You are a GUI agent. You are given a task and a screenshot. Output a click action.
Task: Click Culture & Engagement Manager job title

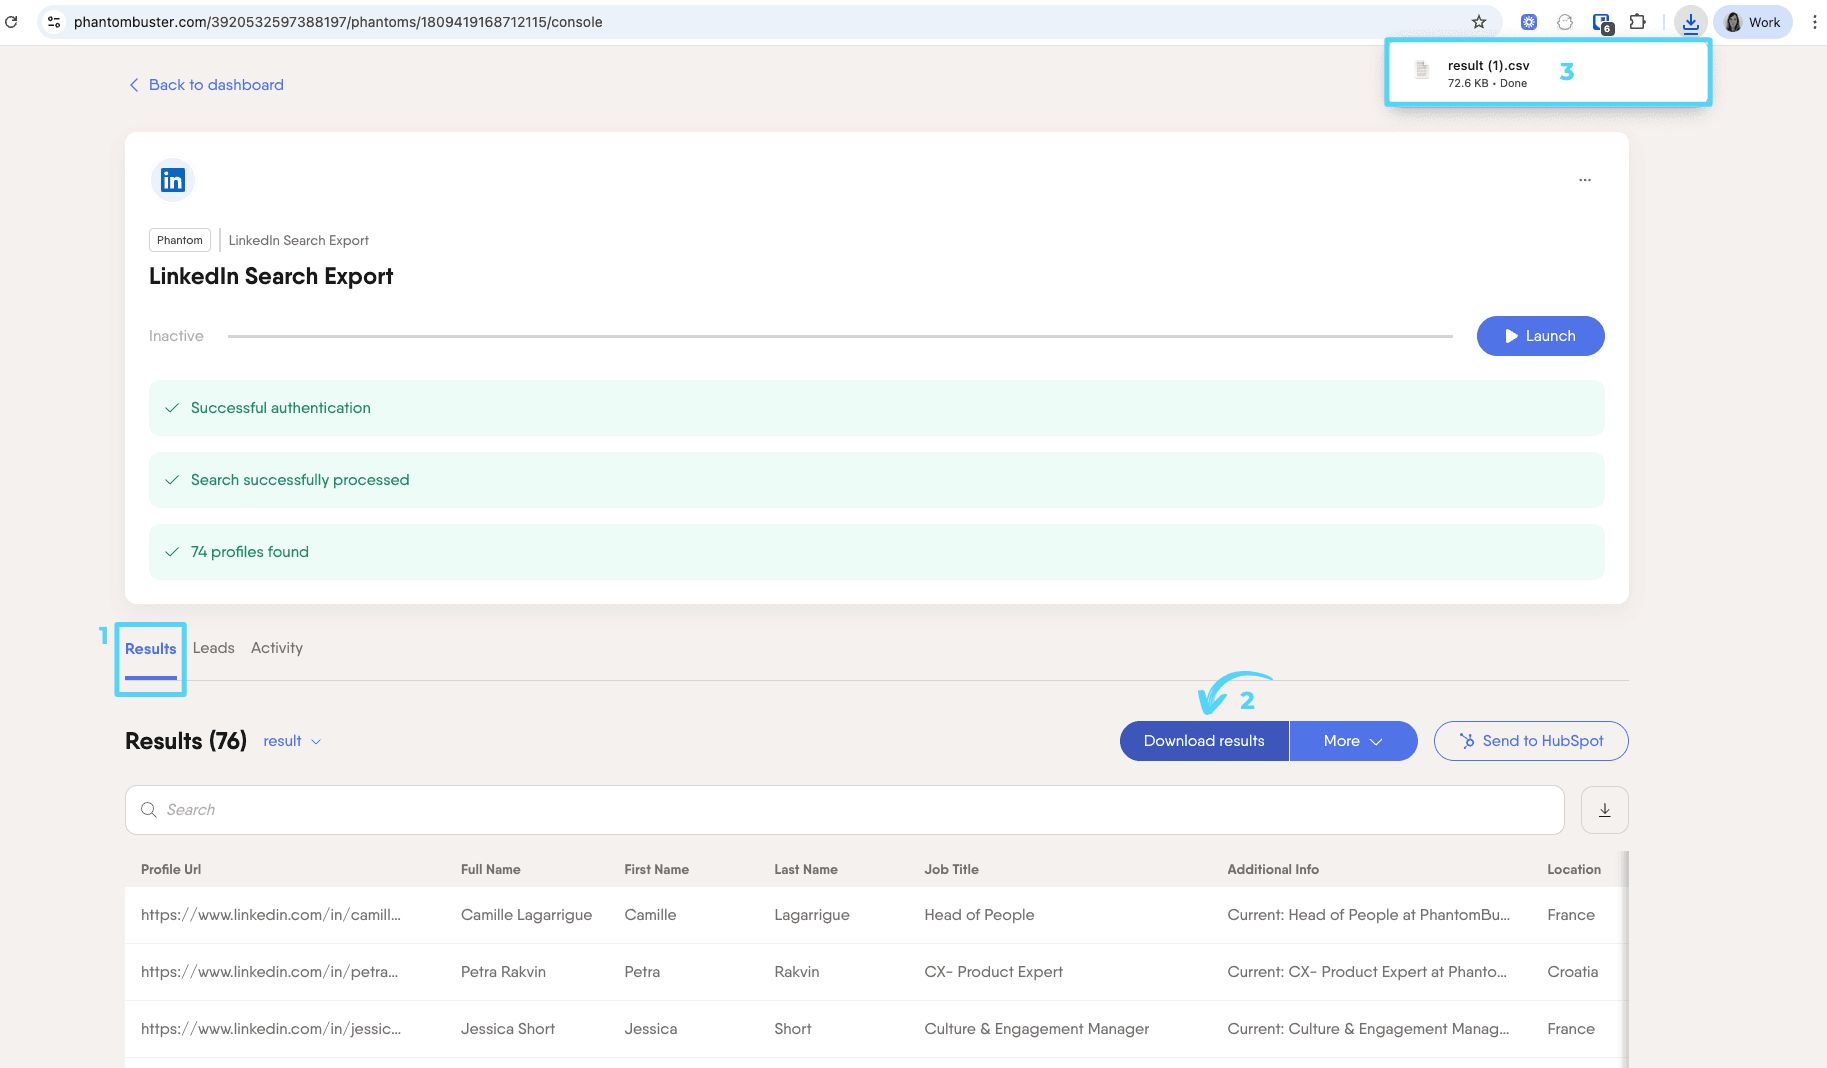coord(1037,1029)
